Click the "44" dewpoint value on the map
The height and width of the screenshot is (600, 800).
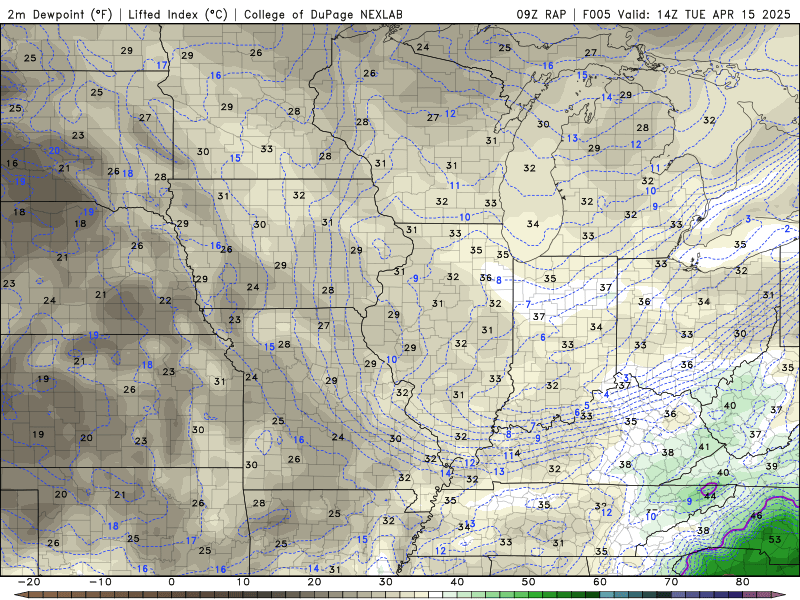710,496
